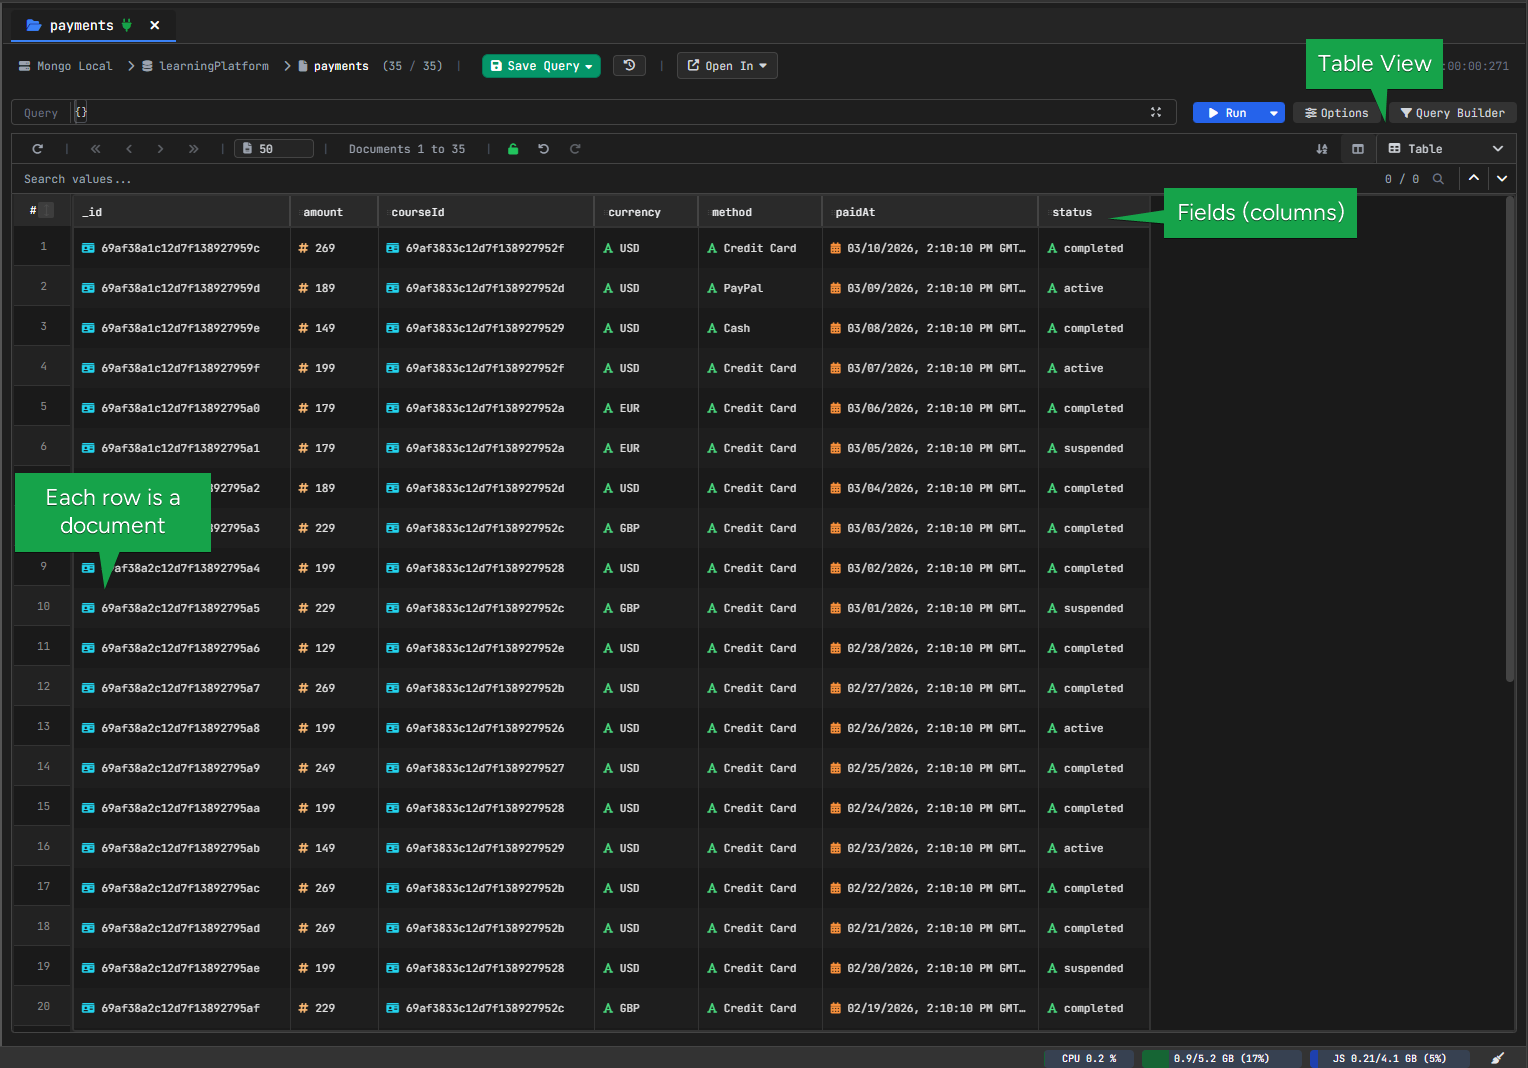The height and width of the screenshot is (1068, 1528).
Task: Open the Run button dropdown arrow
Action: tap(1274, 113)
